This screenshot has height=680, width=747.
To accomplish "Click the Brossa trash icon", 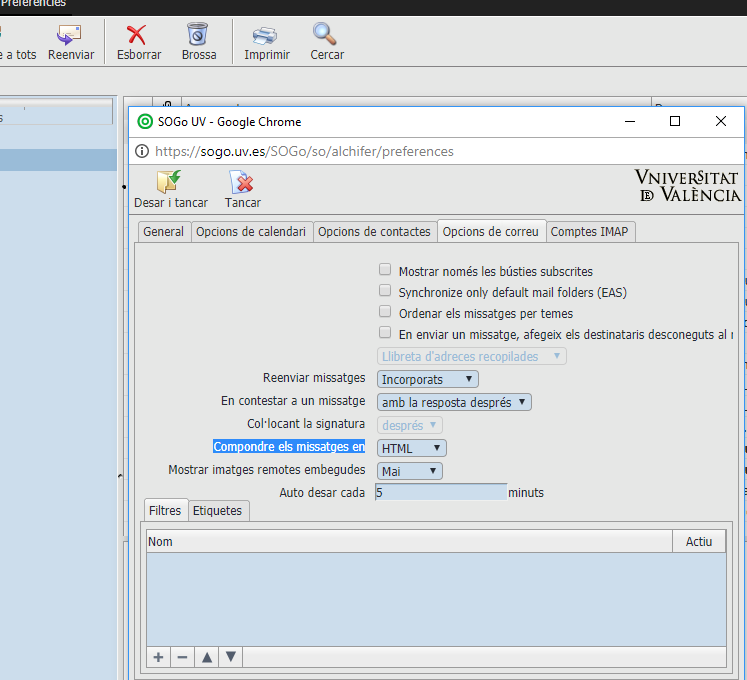I will tap(198, 36).
